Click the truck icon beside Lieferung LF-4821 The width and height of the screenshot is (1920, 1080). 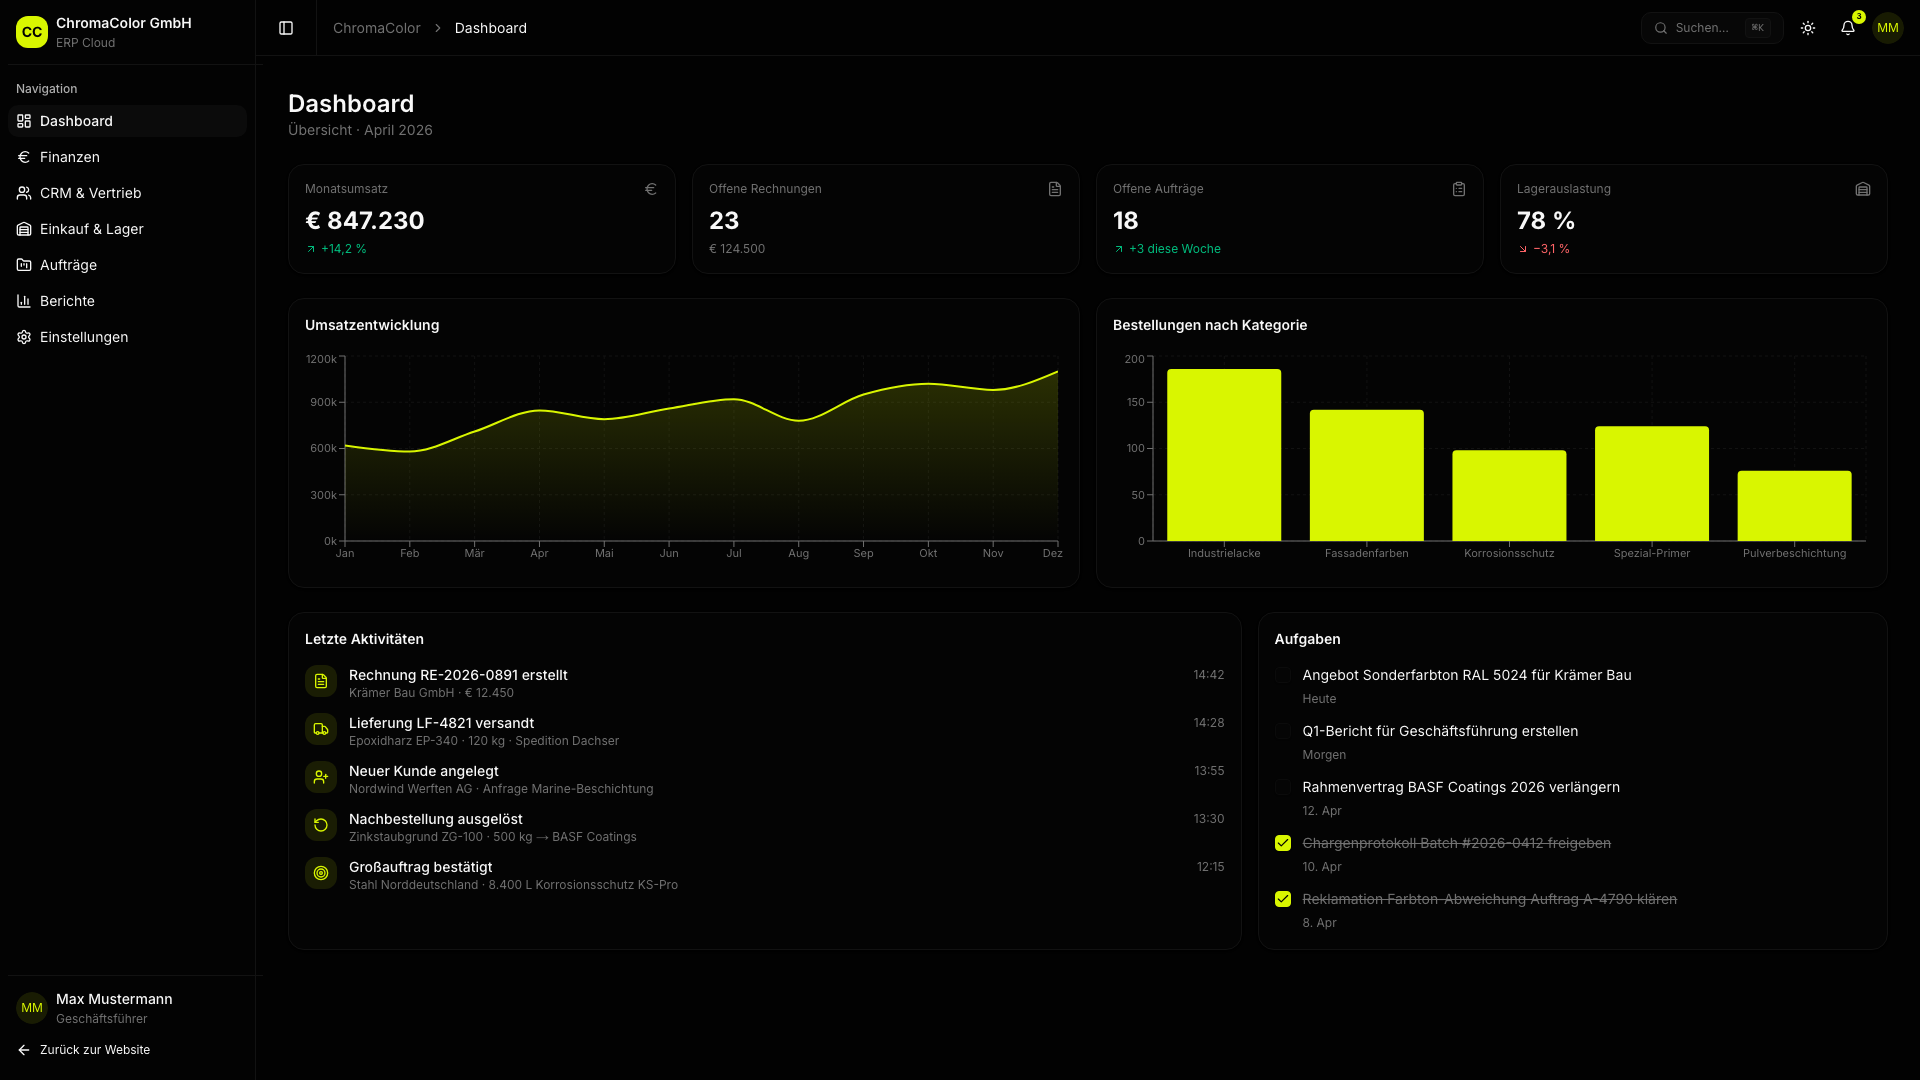320,729
